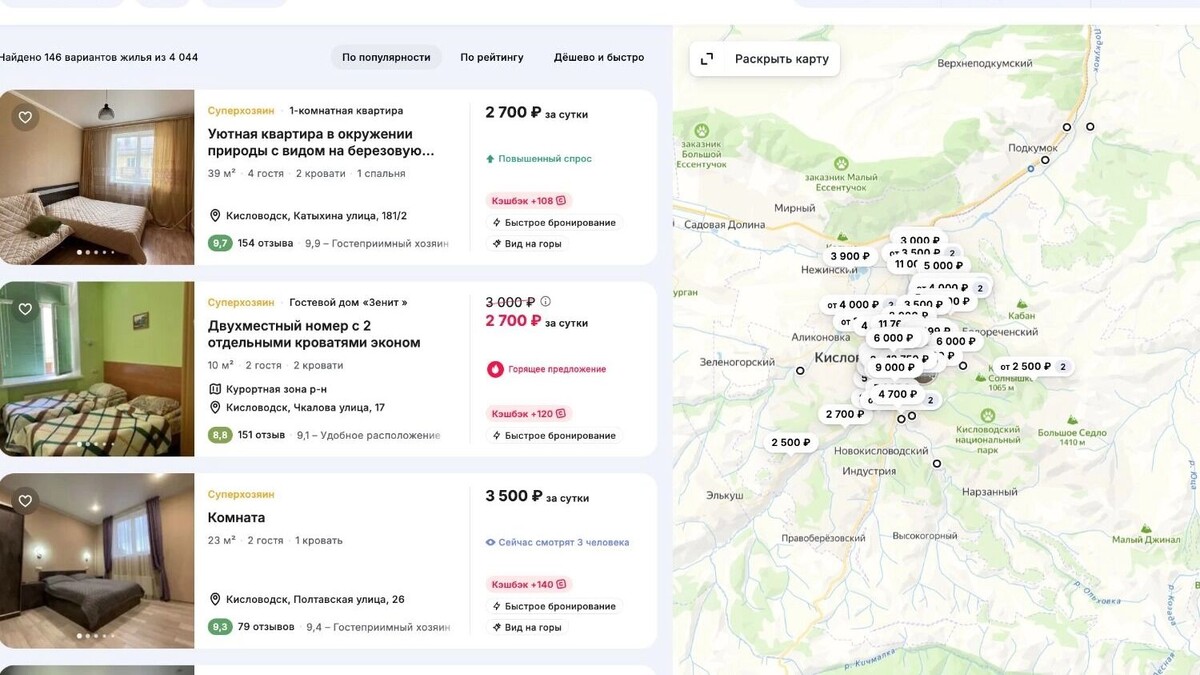Open photo of the Комната bedroom
The height and width of the screenshot is (675, 1200).
click(97, 561)
